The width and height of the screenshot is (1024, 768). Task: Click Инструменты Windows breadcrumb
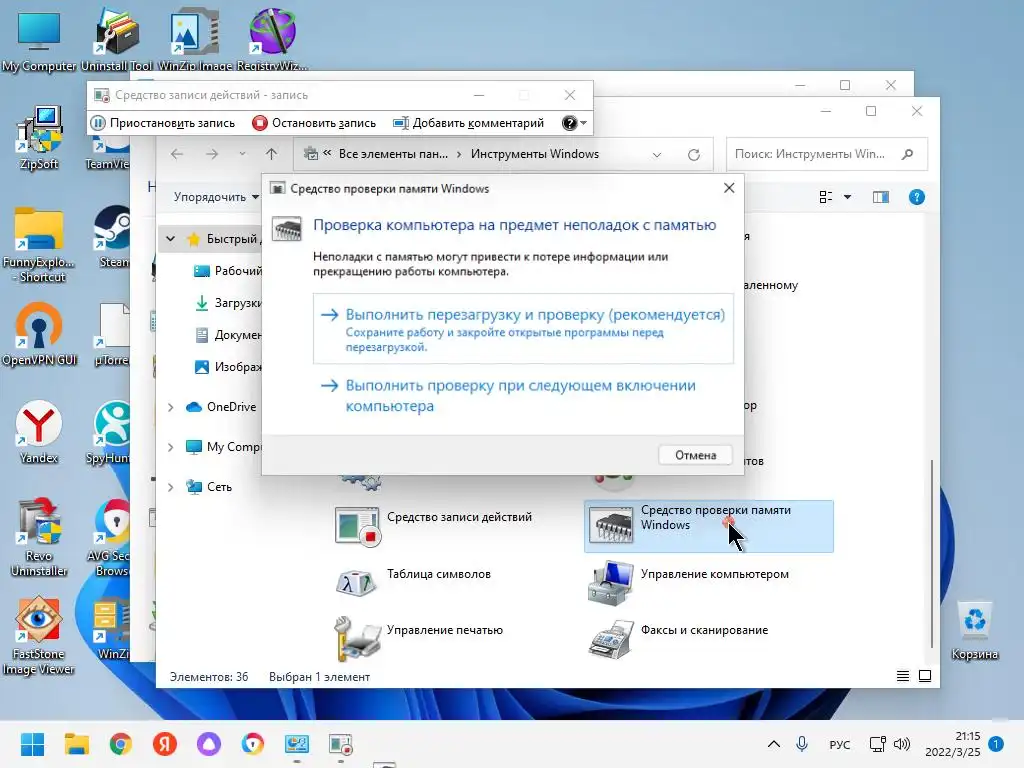pos(535,154)
